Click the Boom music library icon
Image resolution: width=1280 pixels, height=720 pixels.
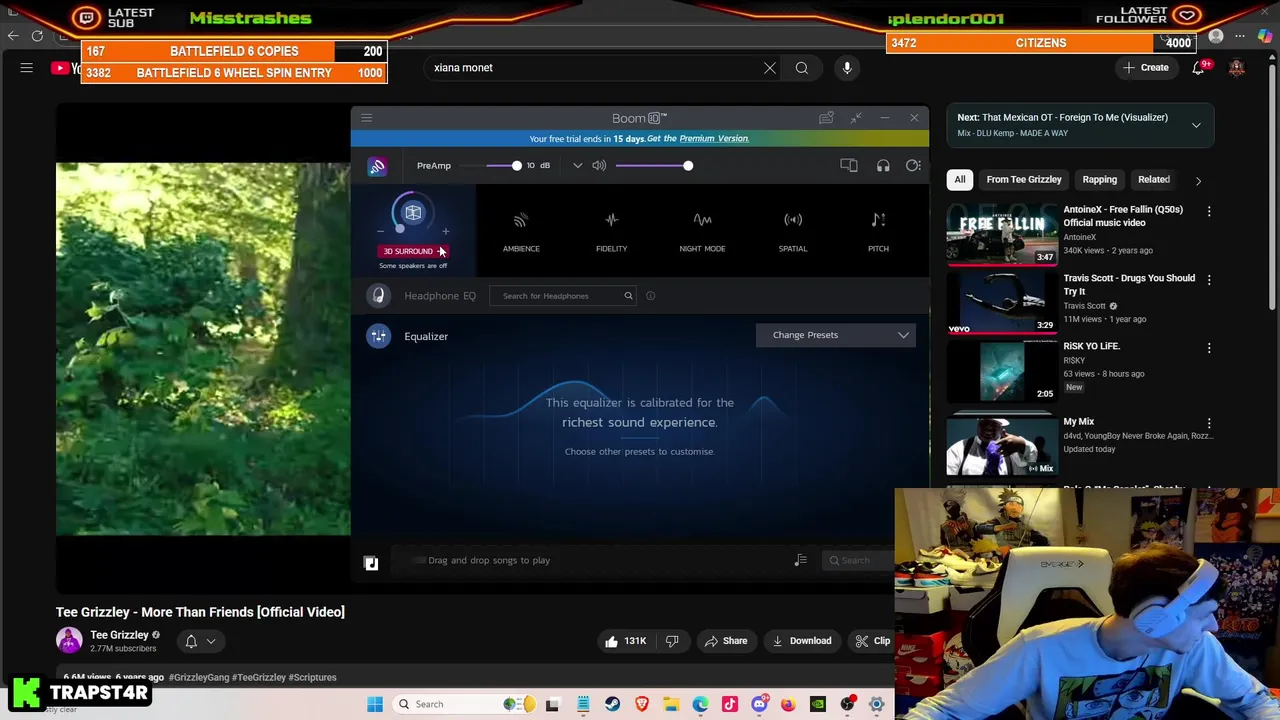(x=371, y=563)
